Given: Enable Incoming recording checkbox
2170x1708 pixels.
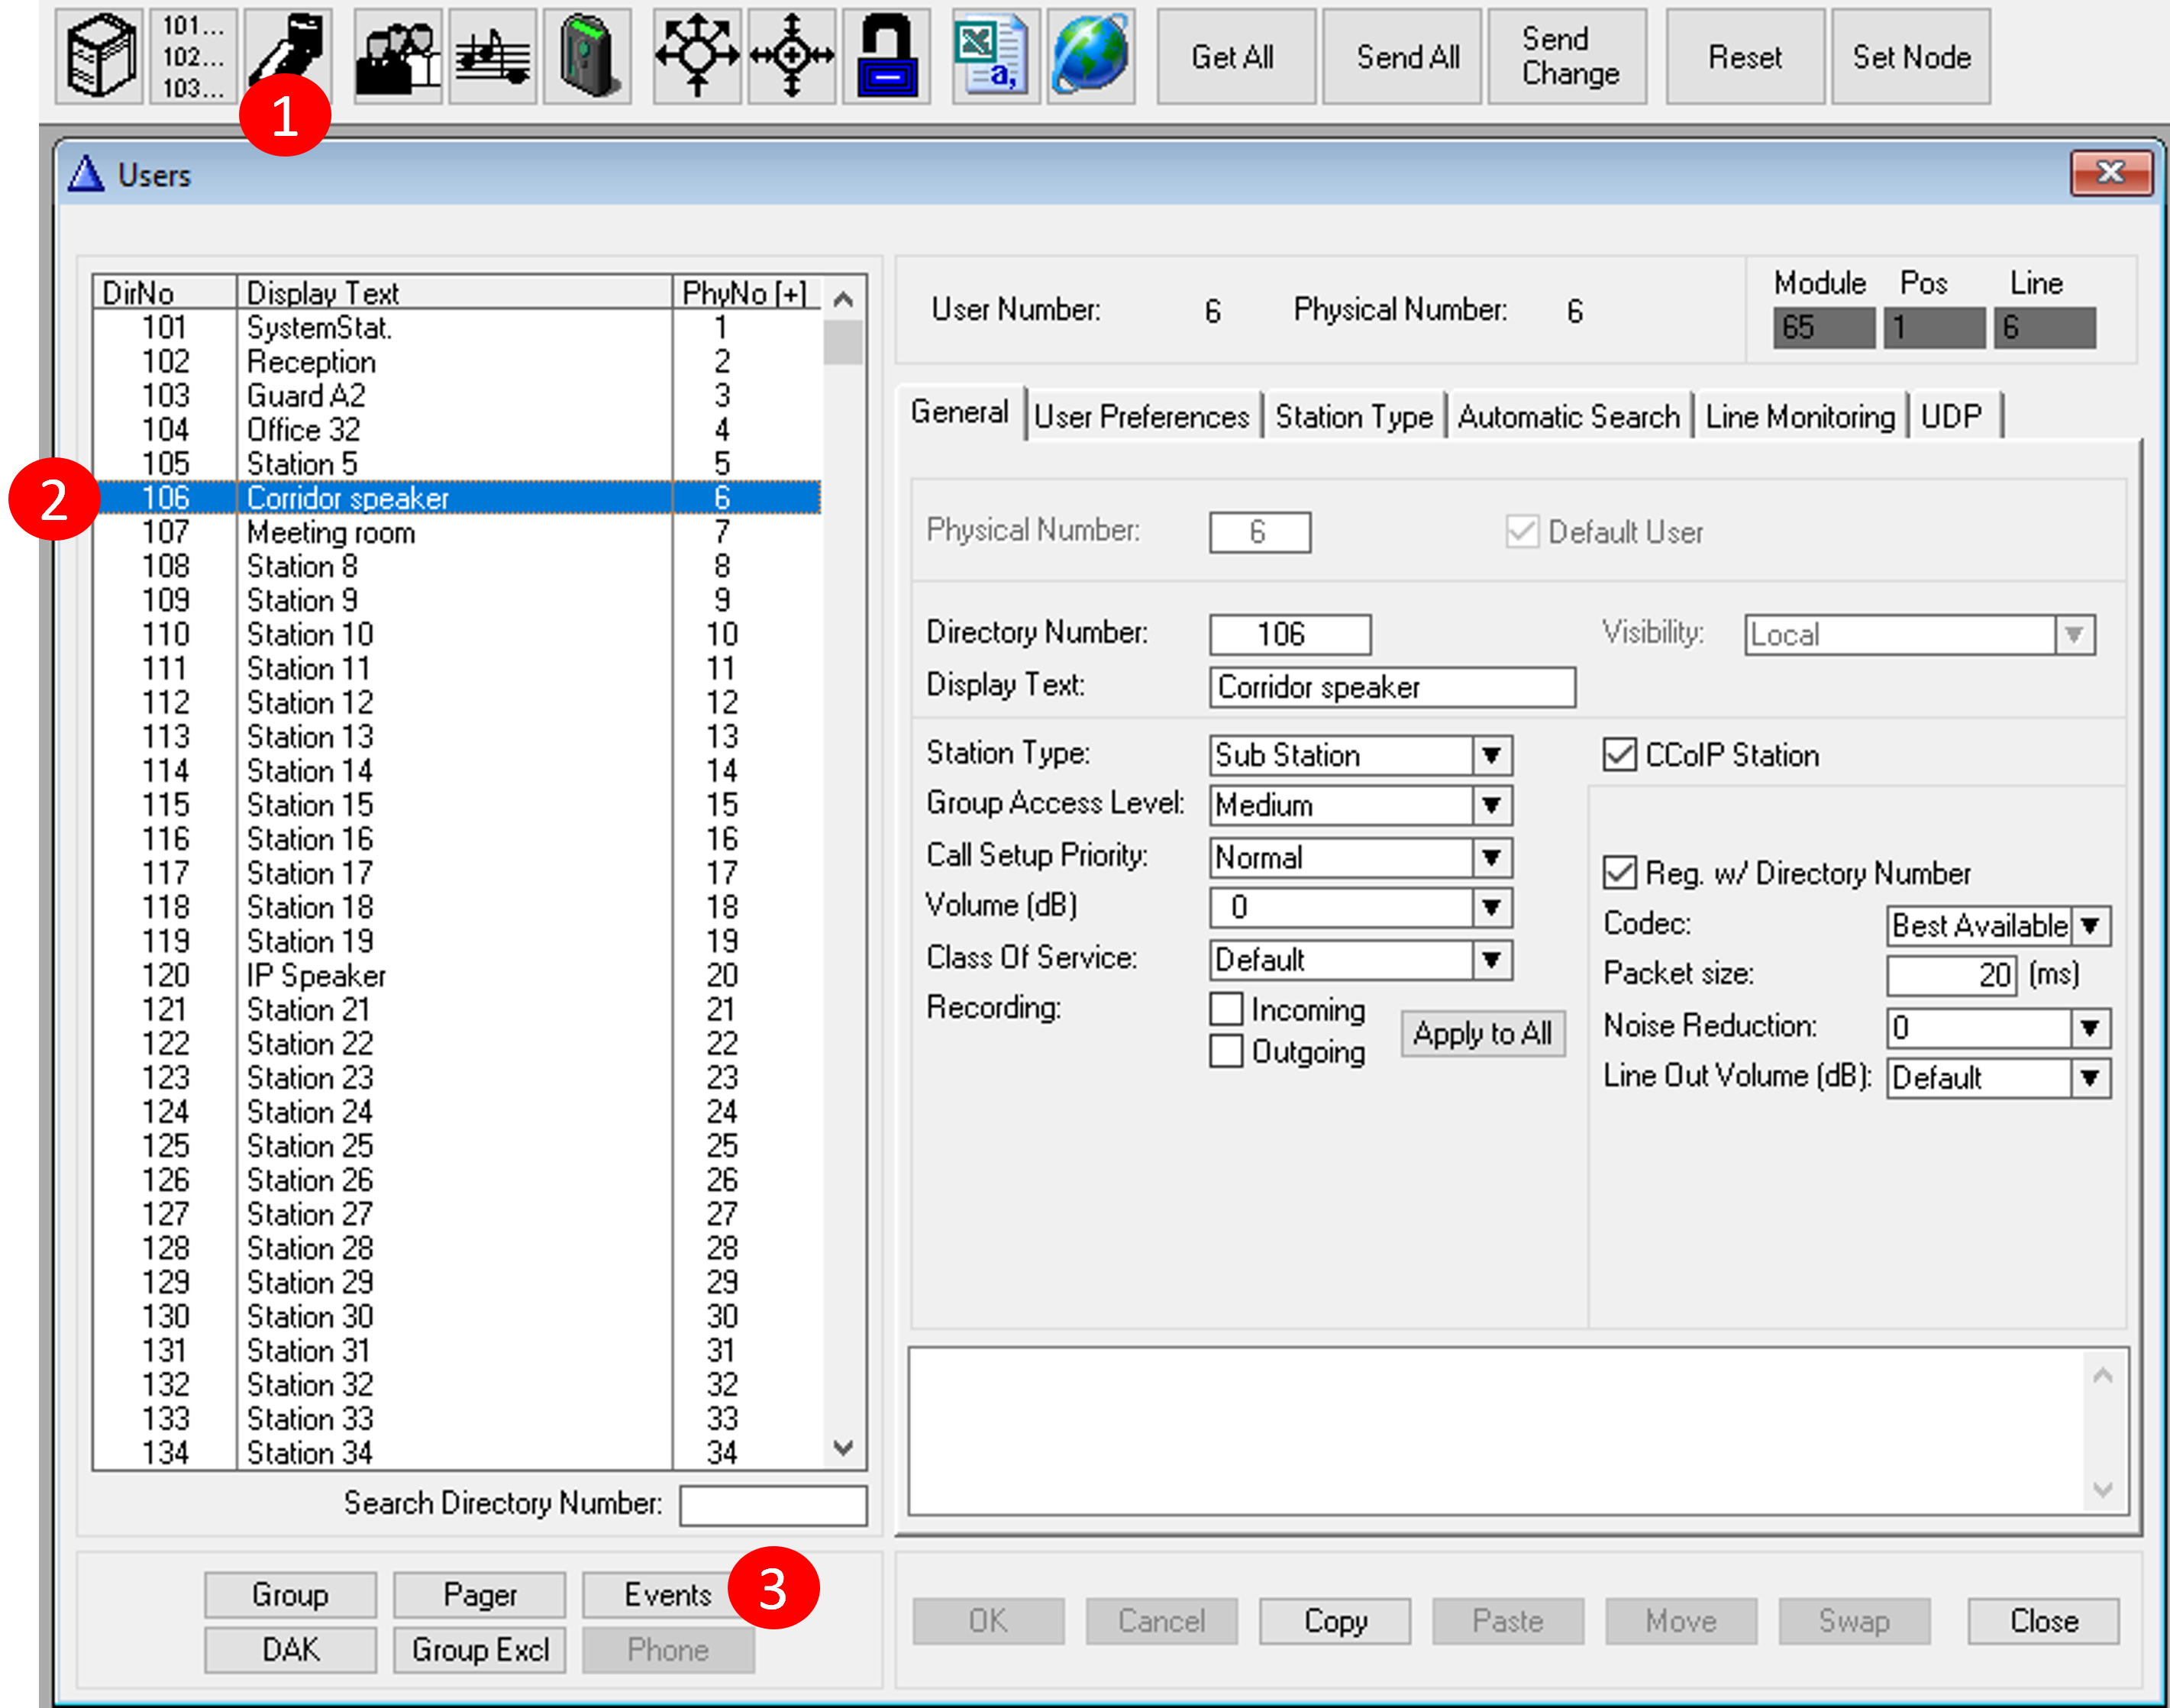Looking at the screenshot, I should coord(1226,1009).
